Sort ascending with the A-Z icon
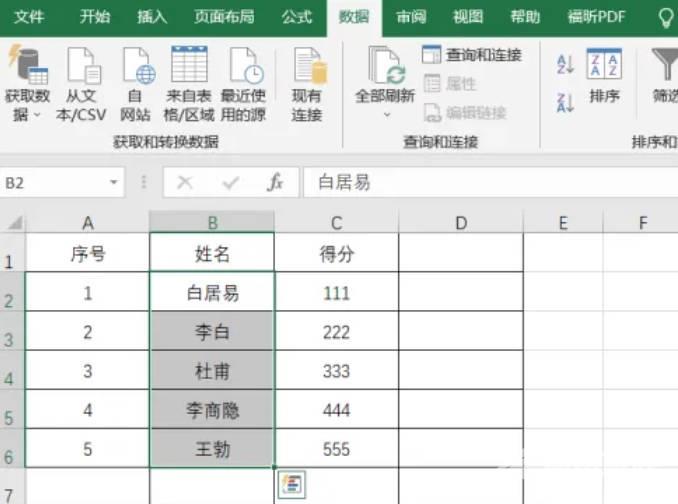Screen dimensions: 678x504 (x=565, y=64)
